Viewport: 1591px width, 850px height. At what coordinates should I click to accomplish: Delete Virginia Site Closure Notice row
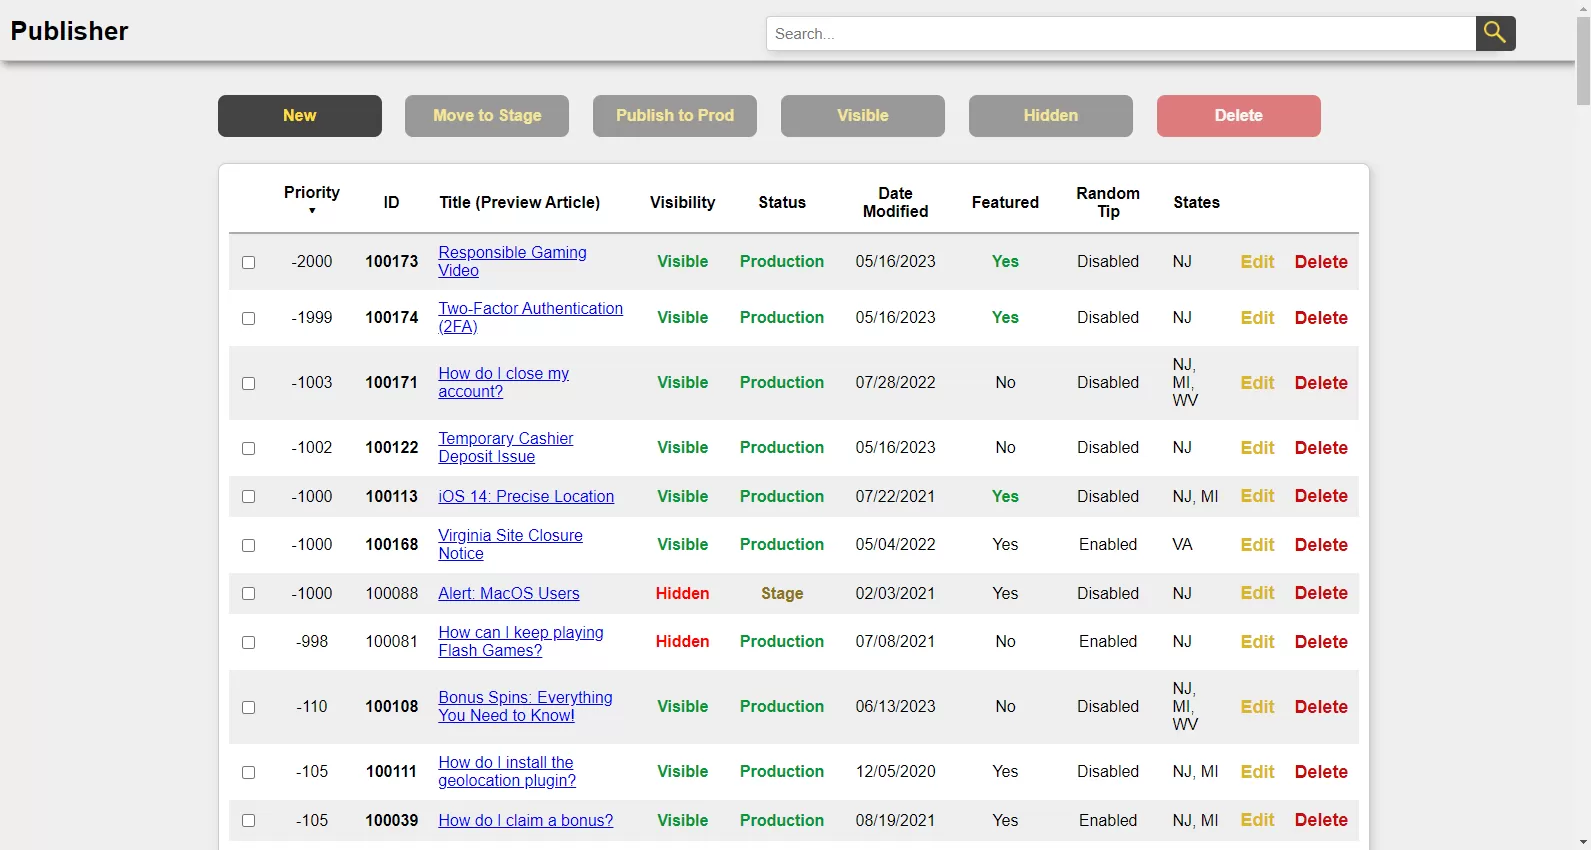click(1321, 545)
